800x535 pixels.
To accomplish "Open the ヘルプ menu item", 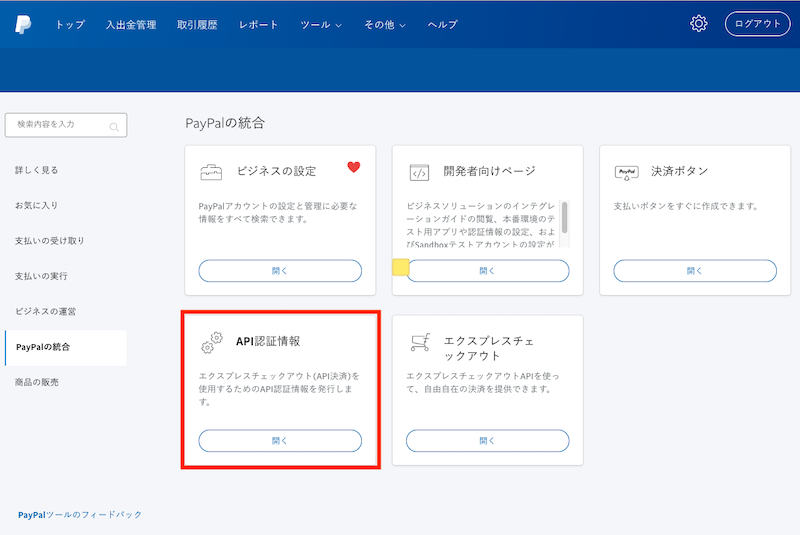I will pos(442,24).
